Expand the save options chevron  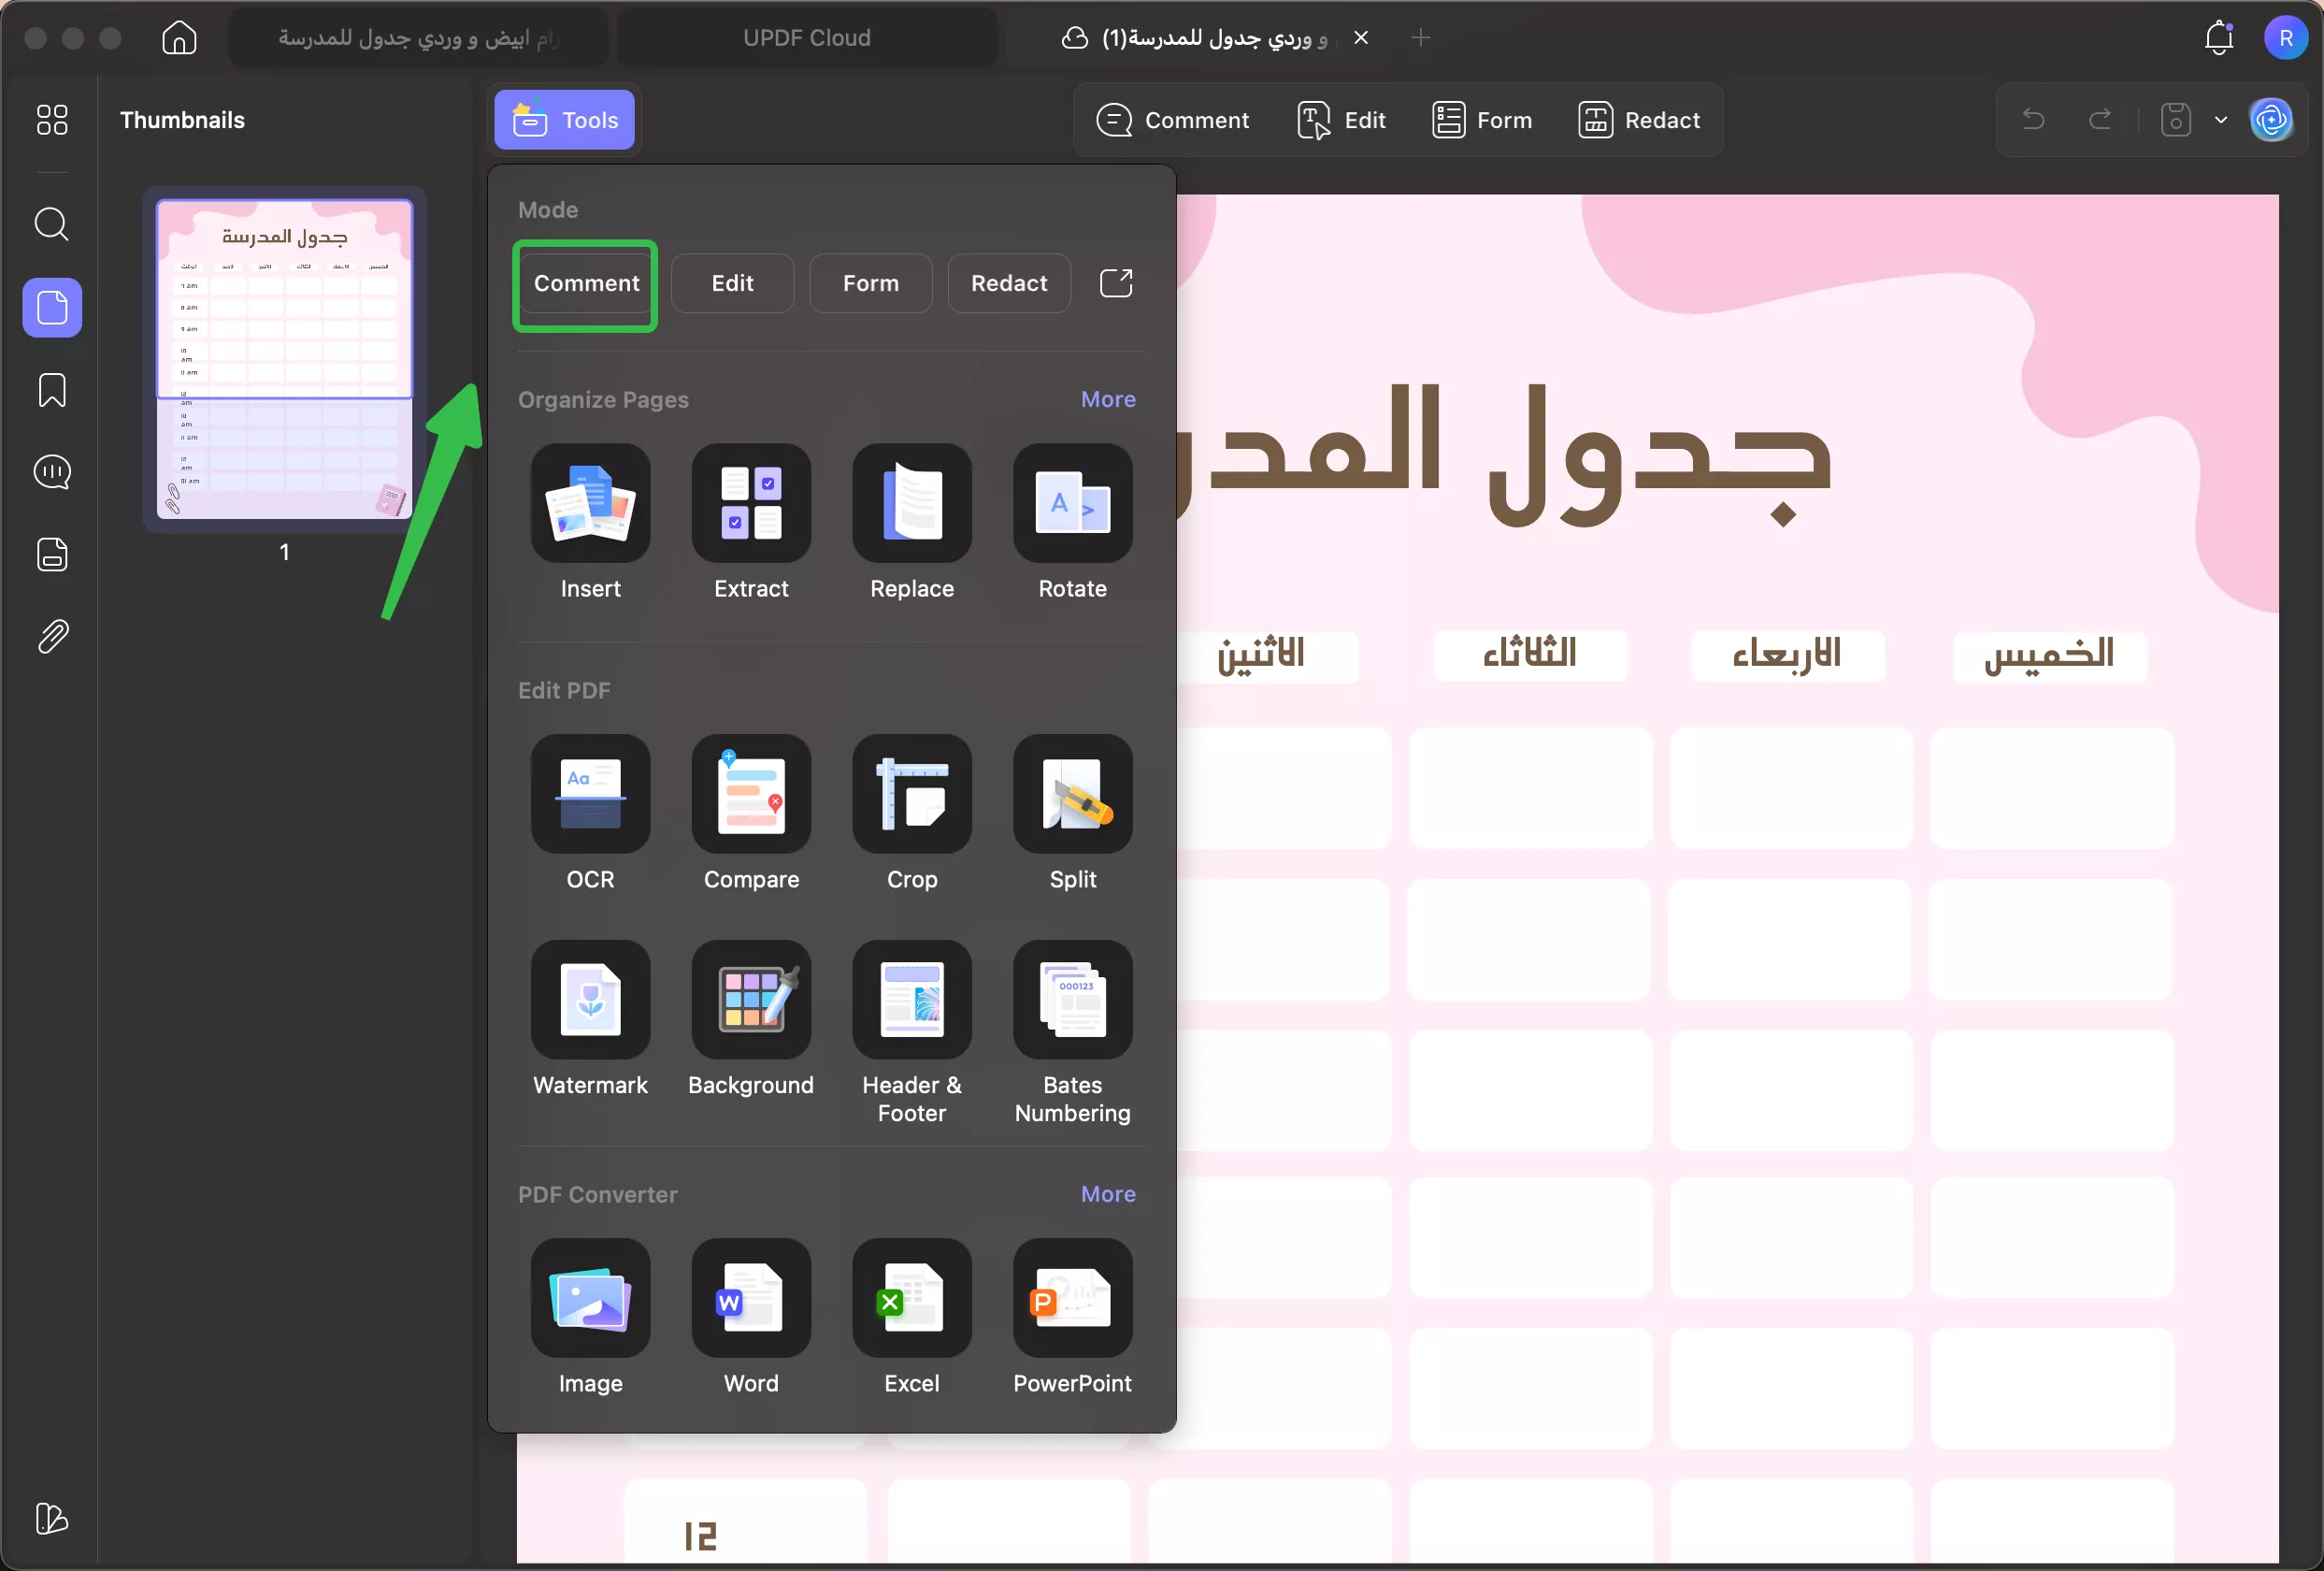(x=2222, y=119)
